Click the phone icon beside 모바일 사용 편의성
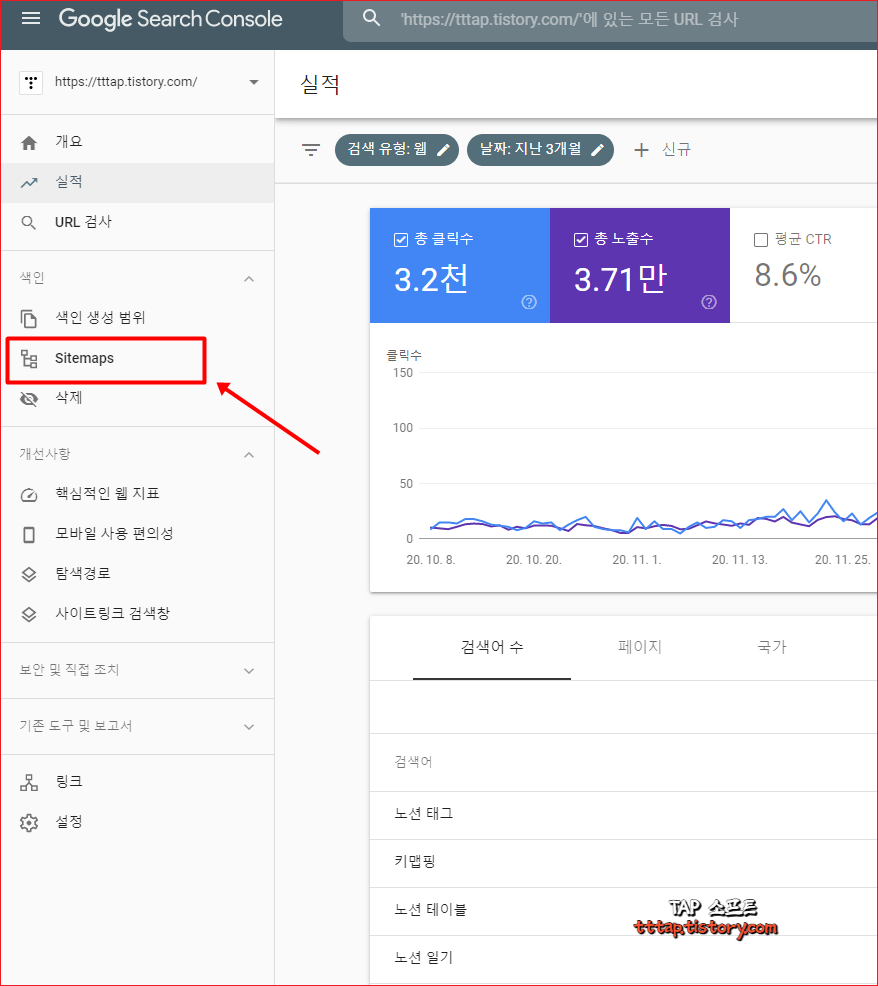Screen dimensions: 878x986 click(29, 535)
